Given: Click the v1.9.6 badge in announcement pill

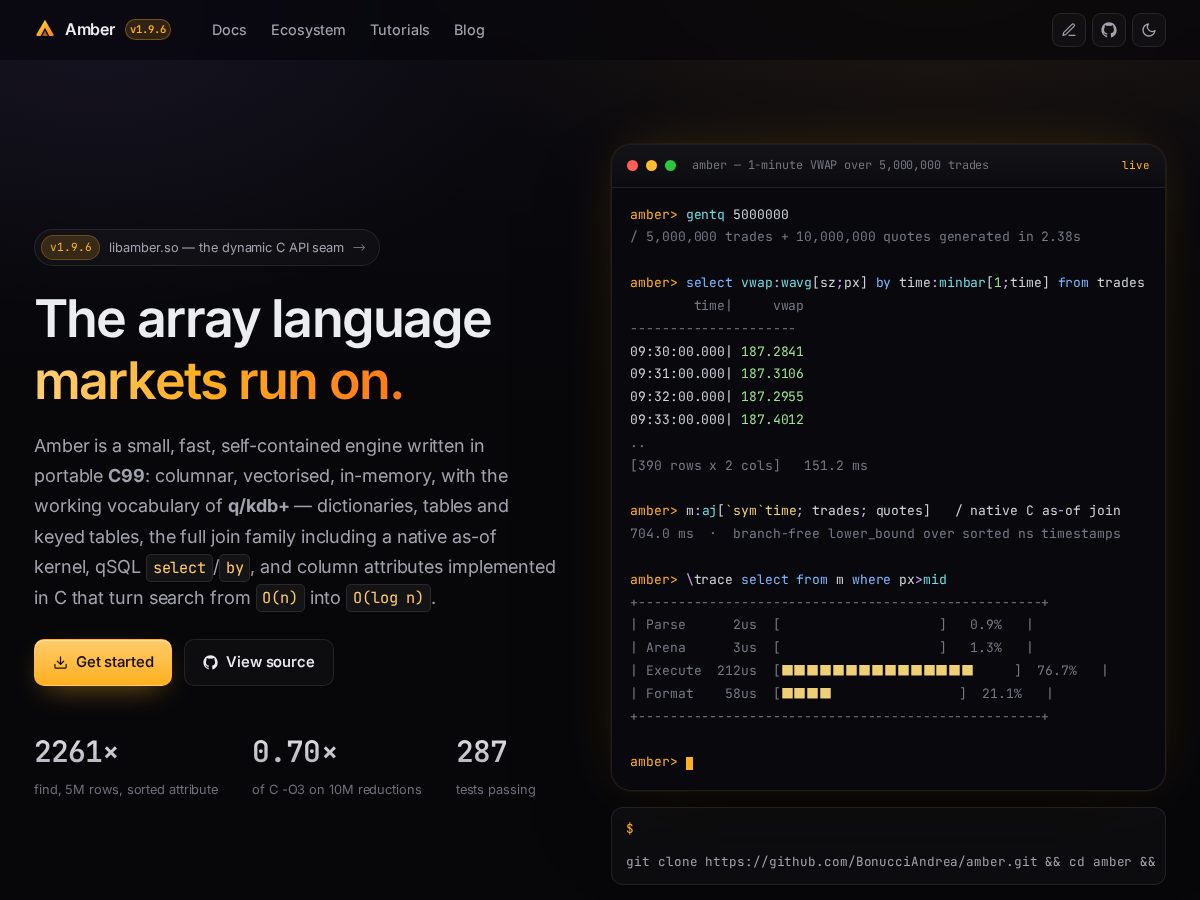Looking at the screenshot, I should 70,248.
